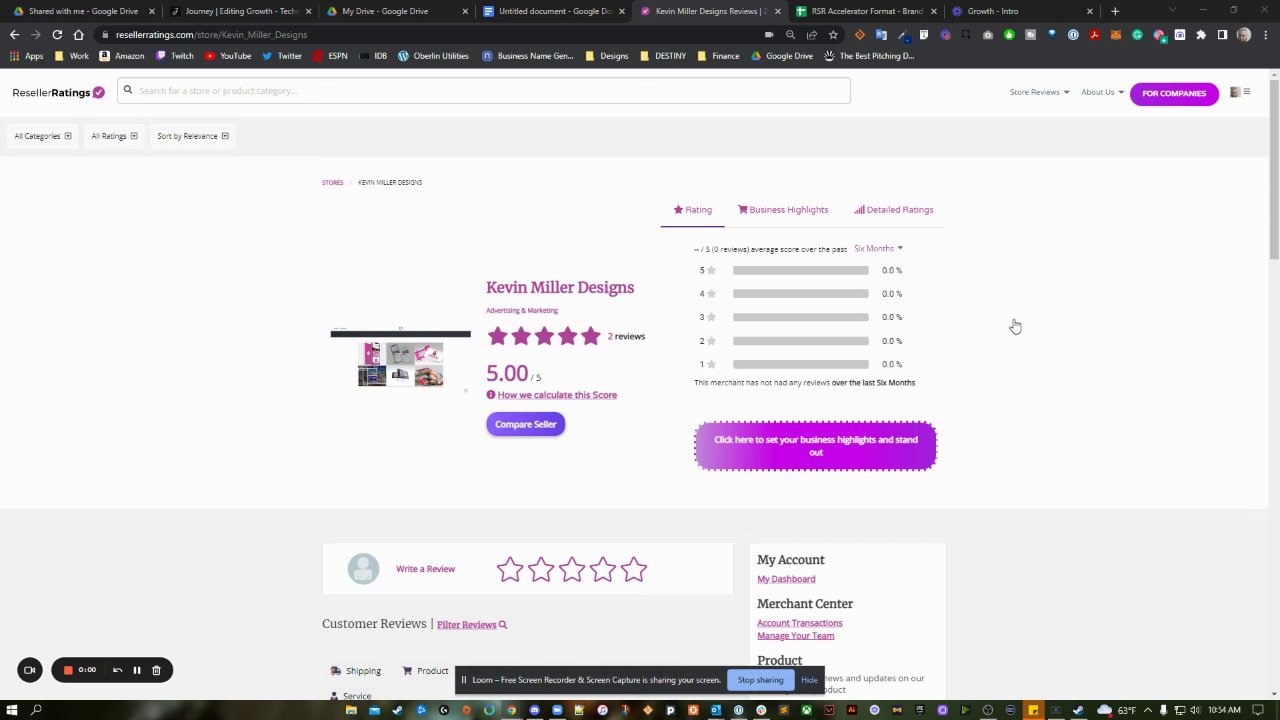Rate three stars in Write a Review
The image size is (1280, 720).
pos(572,569)
